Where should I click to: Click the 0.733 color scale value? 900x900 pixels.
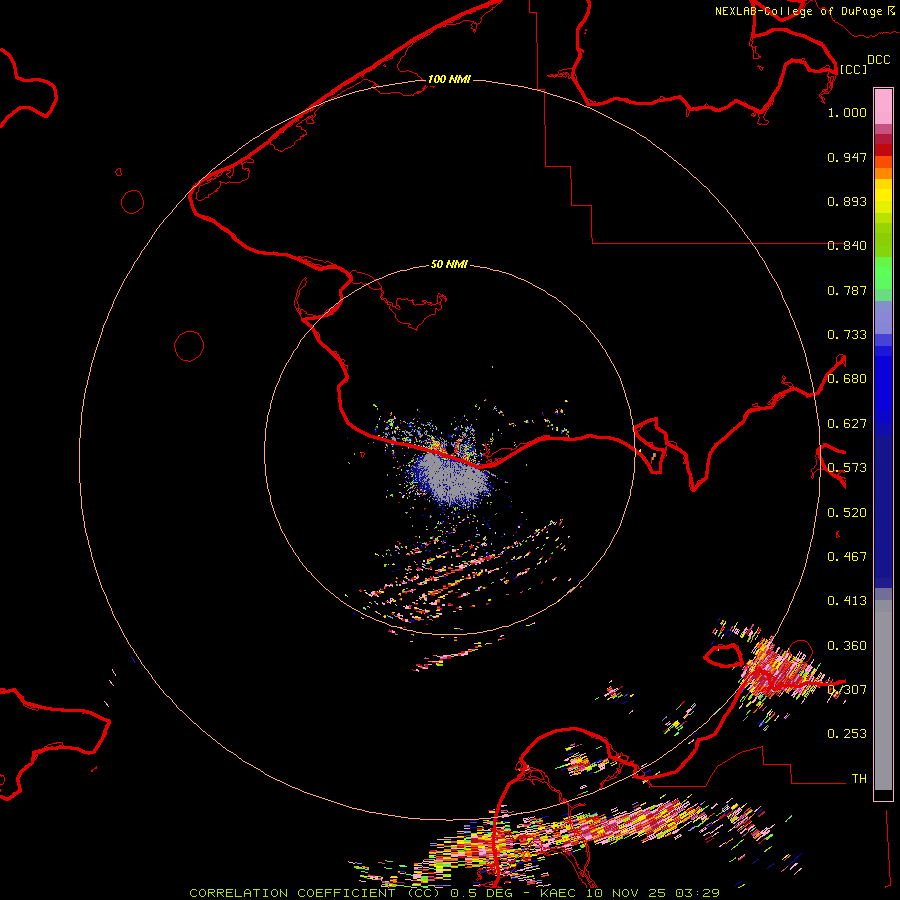click(x=847, y=335)
